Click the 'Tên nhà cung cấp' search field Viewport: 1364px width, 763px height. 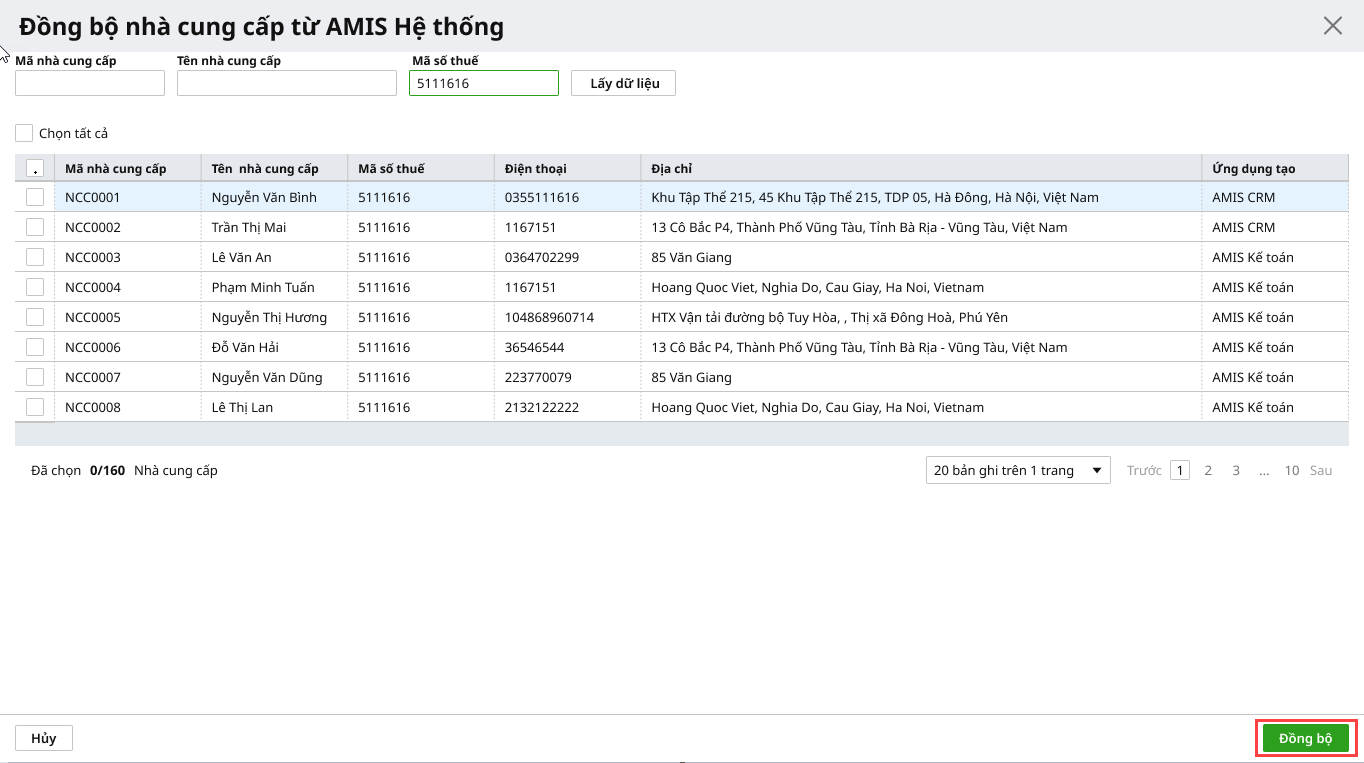click(286, 83)
